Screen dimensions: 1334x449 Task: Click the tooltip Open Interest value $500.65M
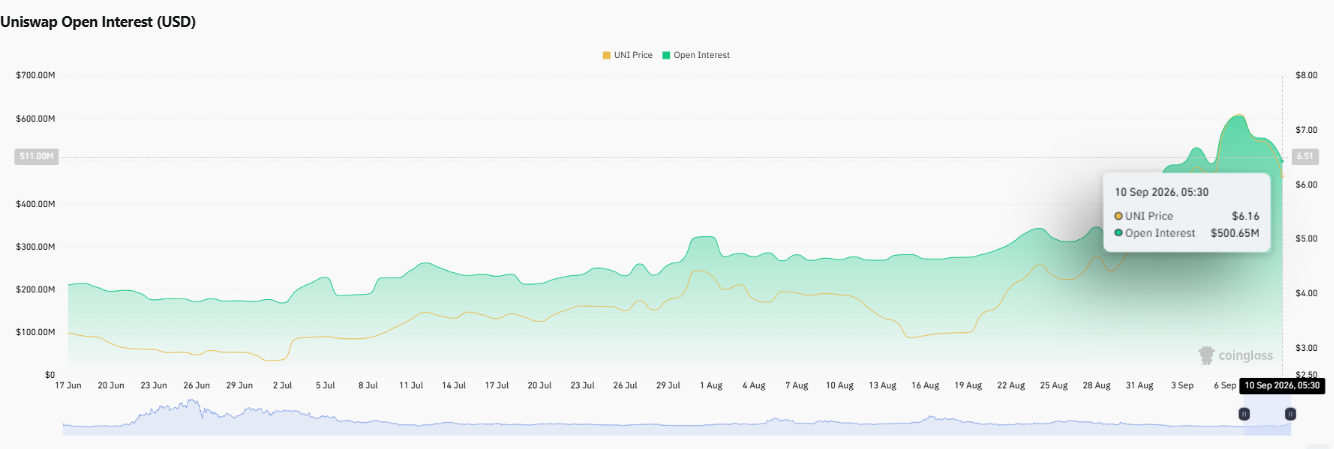[1235, 233]
